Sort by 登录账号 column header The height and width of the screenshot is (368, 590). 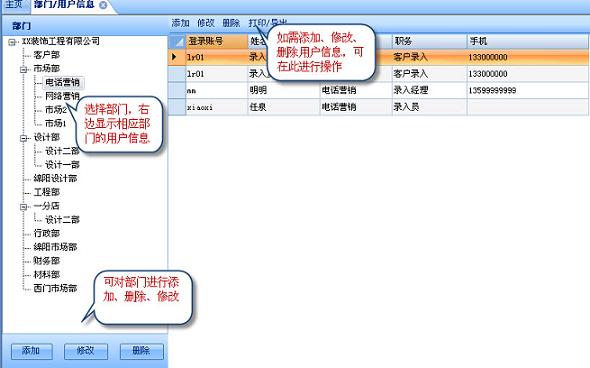tap(216, 41)
